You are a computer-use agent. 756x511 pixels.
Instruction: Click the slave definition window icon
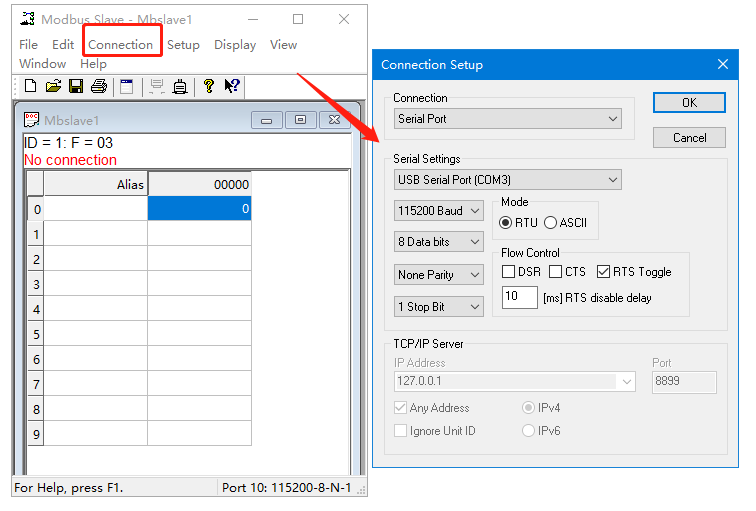(x=126, y=87)
